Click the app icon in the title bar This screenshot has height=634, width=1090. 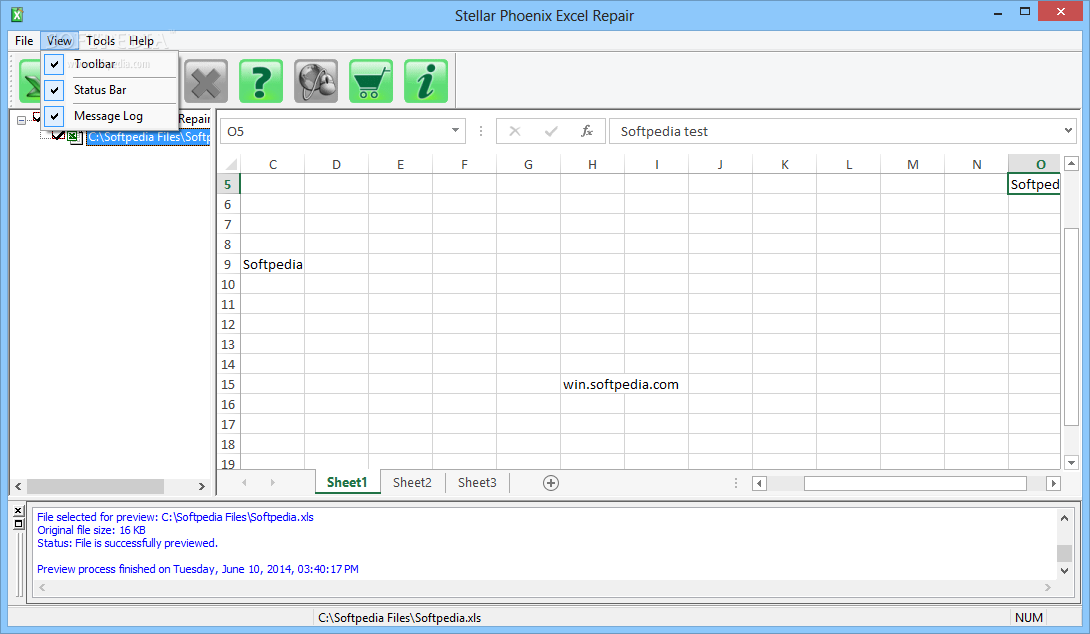17,15
